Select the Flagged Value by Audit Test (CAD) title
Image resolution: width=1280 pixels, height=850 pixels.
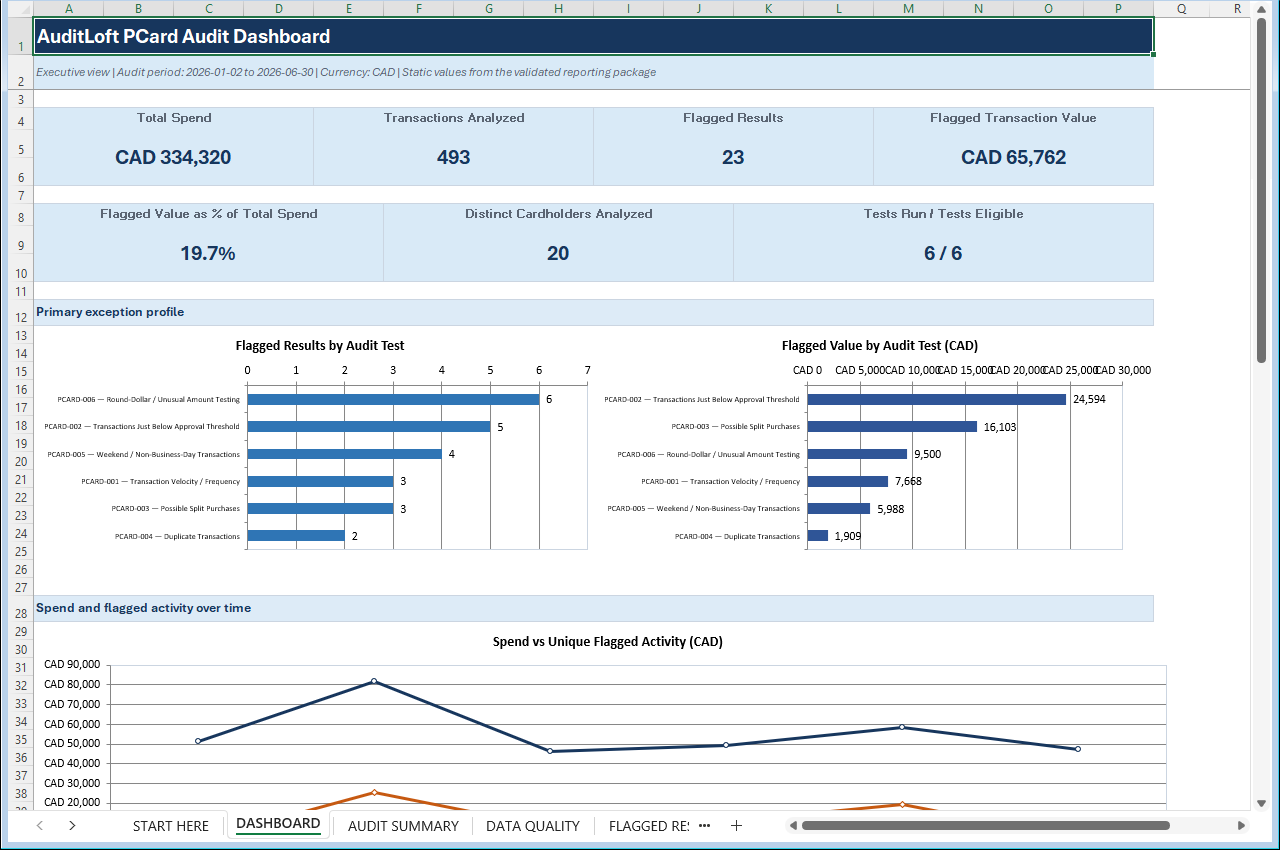coord(880,346)
